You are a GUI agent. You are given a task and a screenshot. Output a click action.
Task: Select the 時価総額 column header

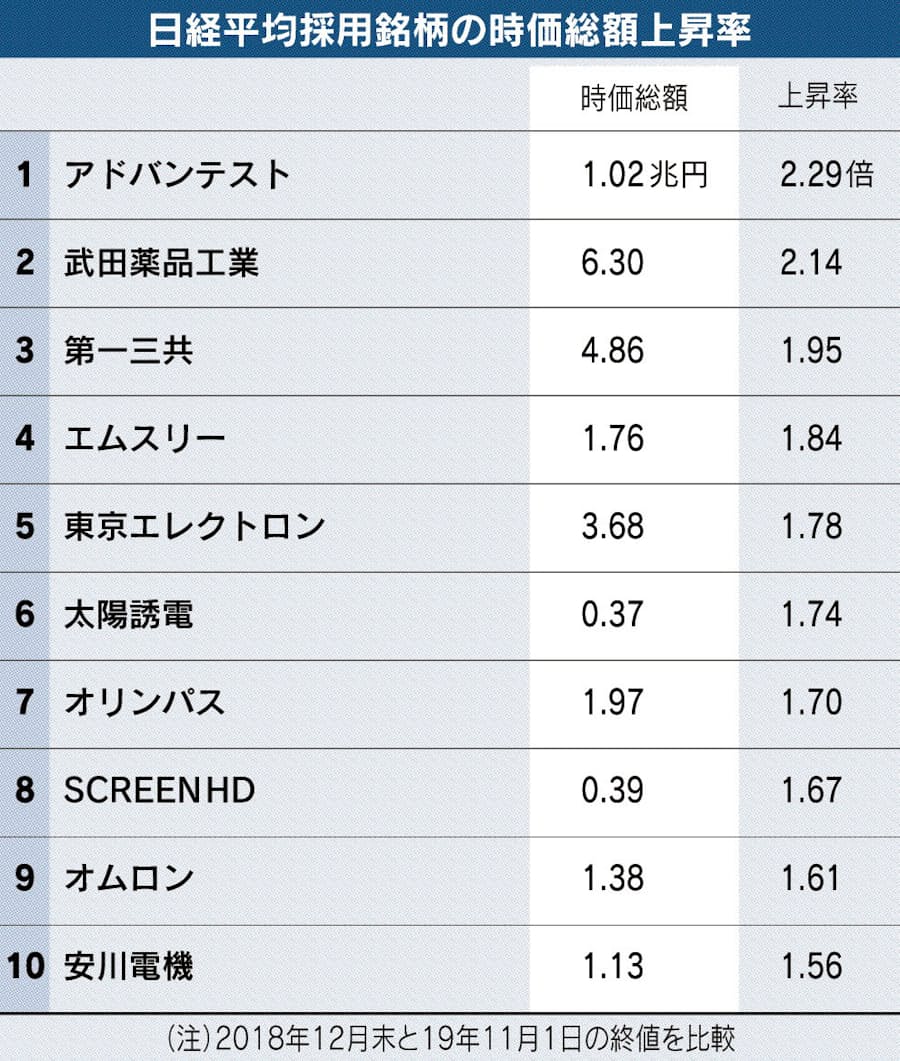634,97
